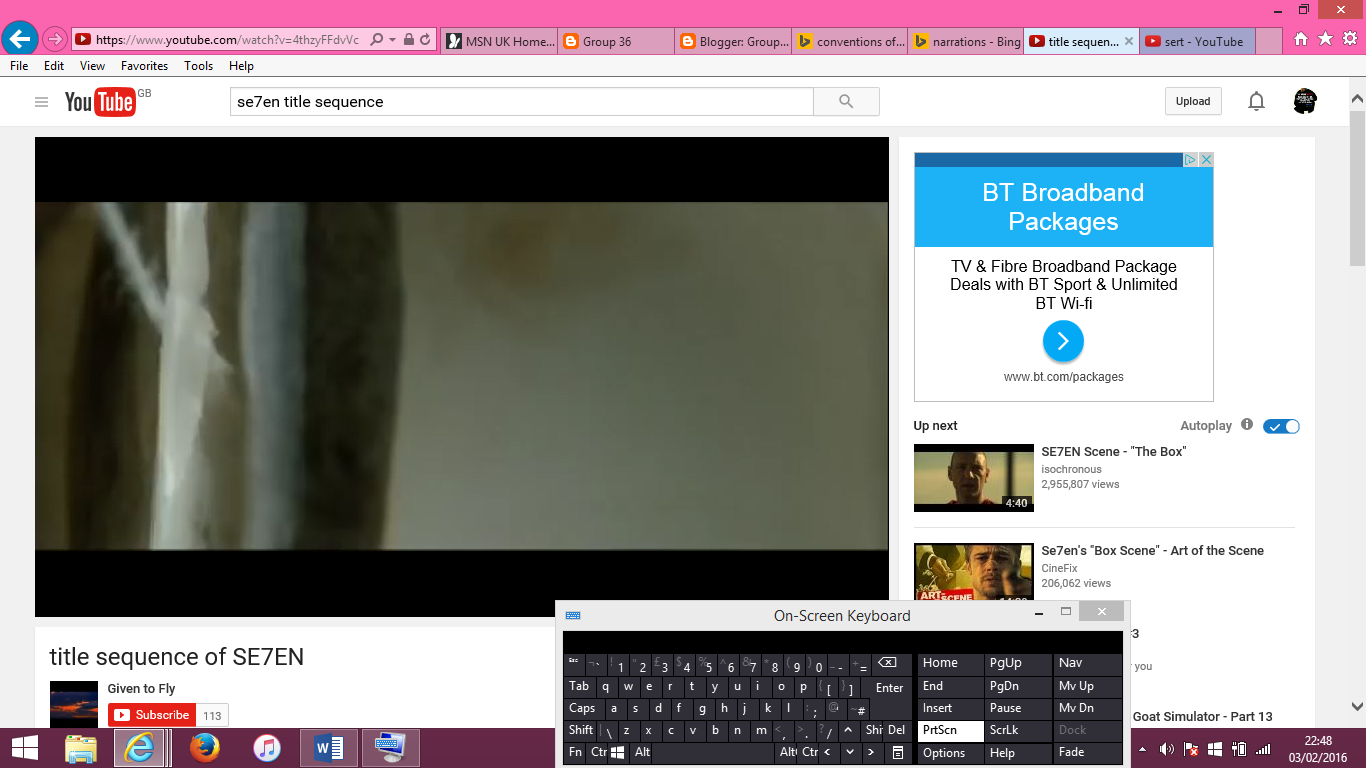The height and width of the screenshot is (768, 1366).
Task: Click the Upload button
Action: tap(1193, 101)
